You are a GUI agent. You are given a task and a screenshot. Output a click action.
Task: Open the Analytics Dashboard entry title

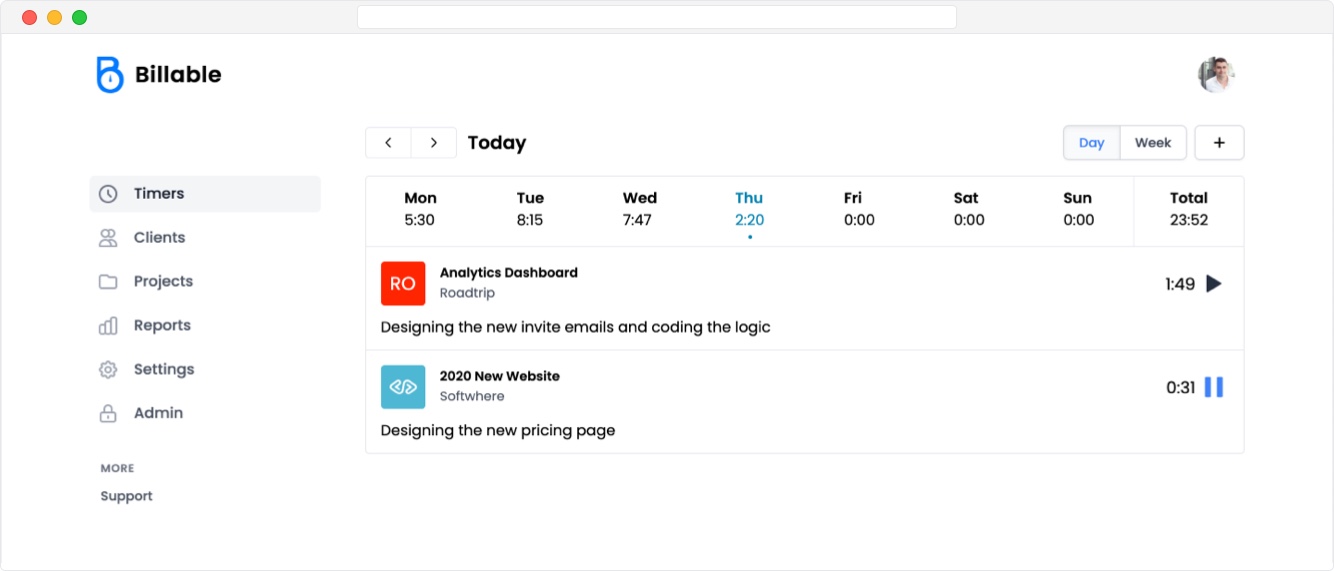pos(509,273)
